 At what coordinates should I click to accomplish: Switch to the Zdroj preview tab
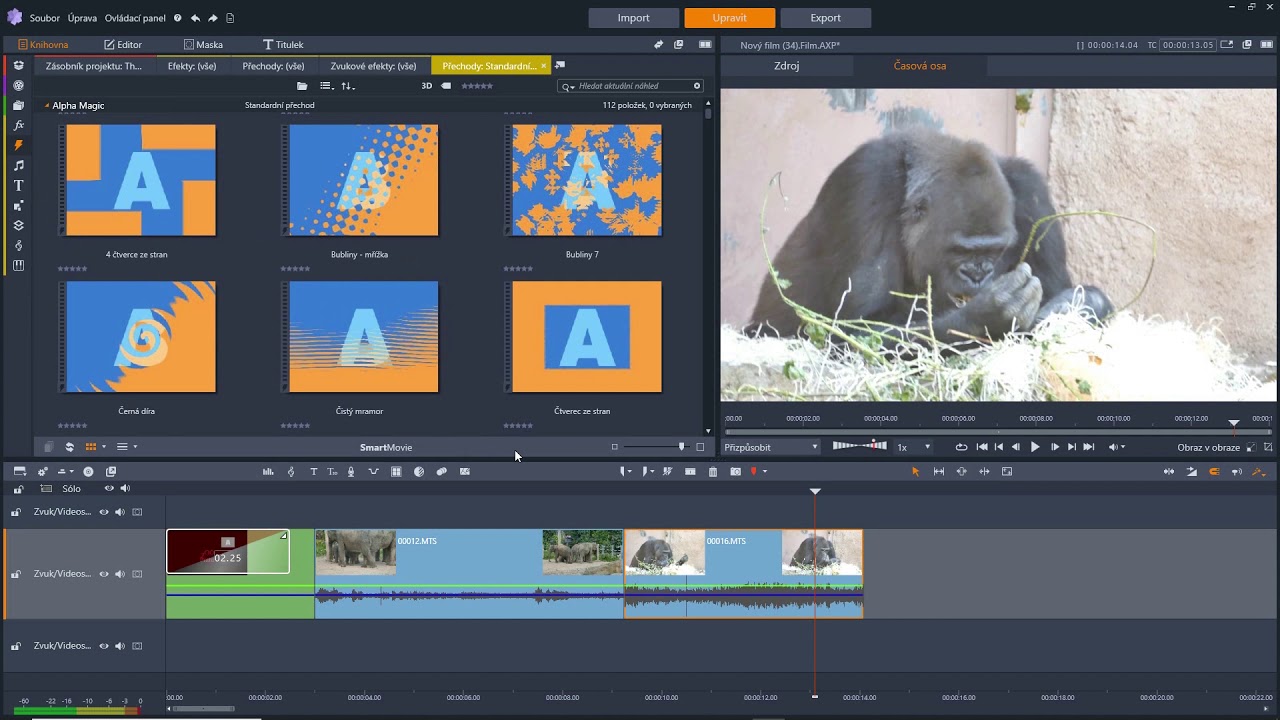click(787, 66)
